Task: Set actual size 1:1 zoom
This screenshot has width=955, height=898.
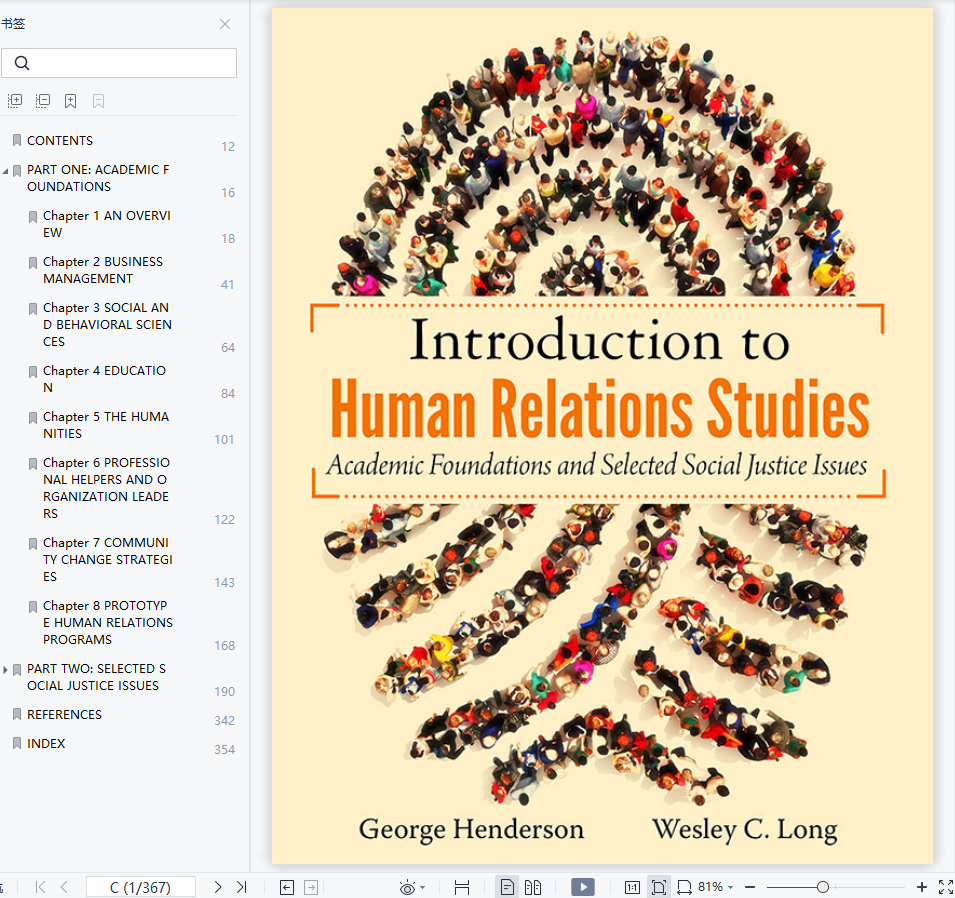Action: pos(632,888)
